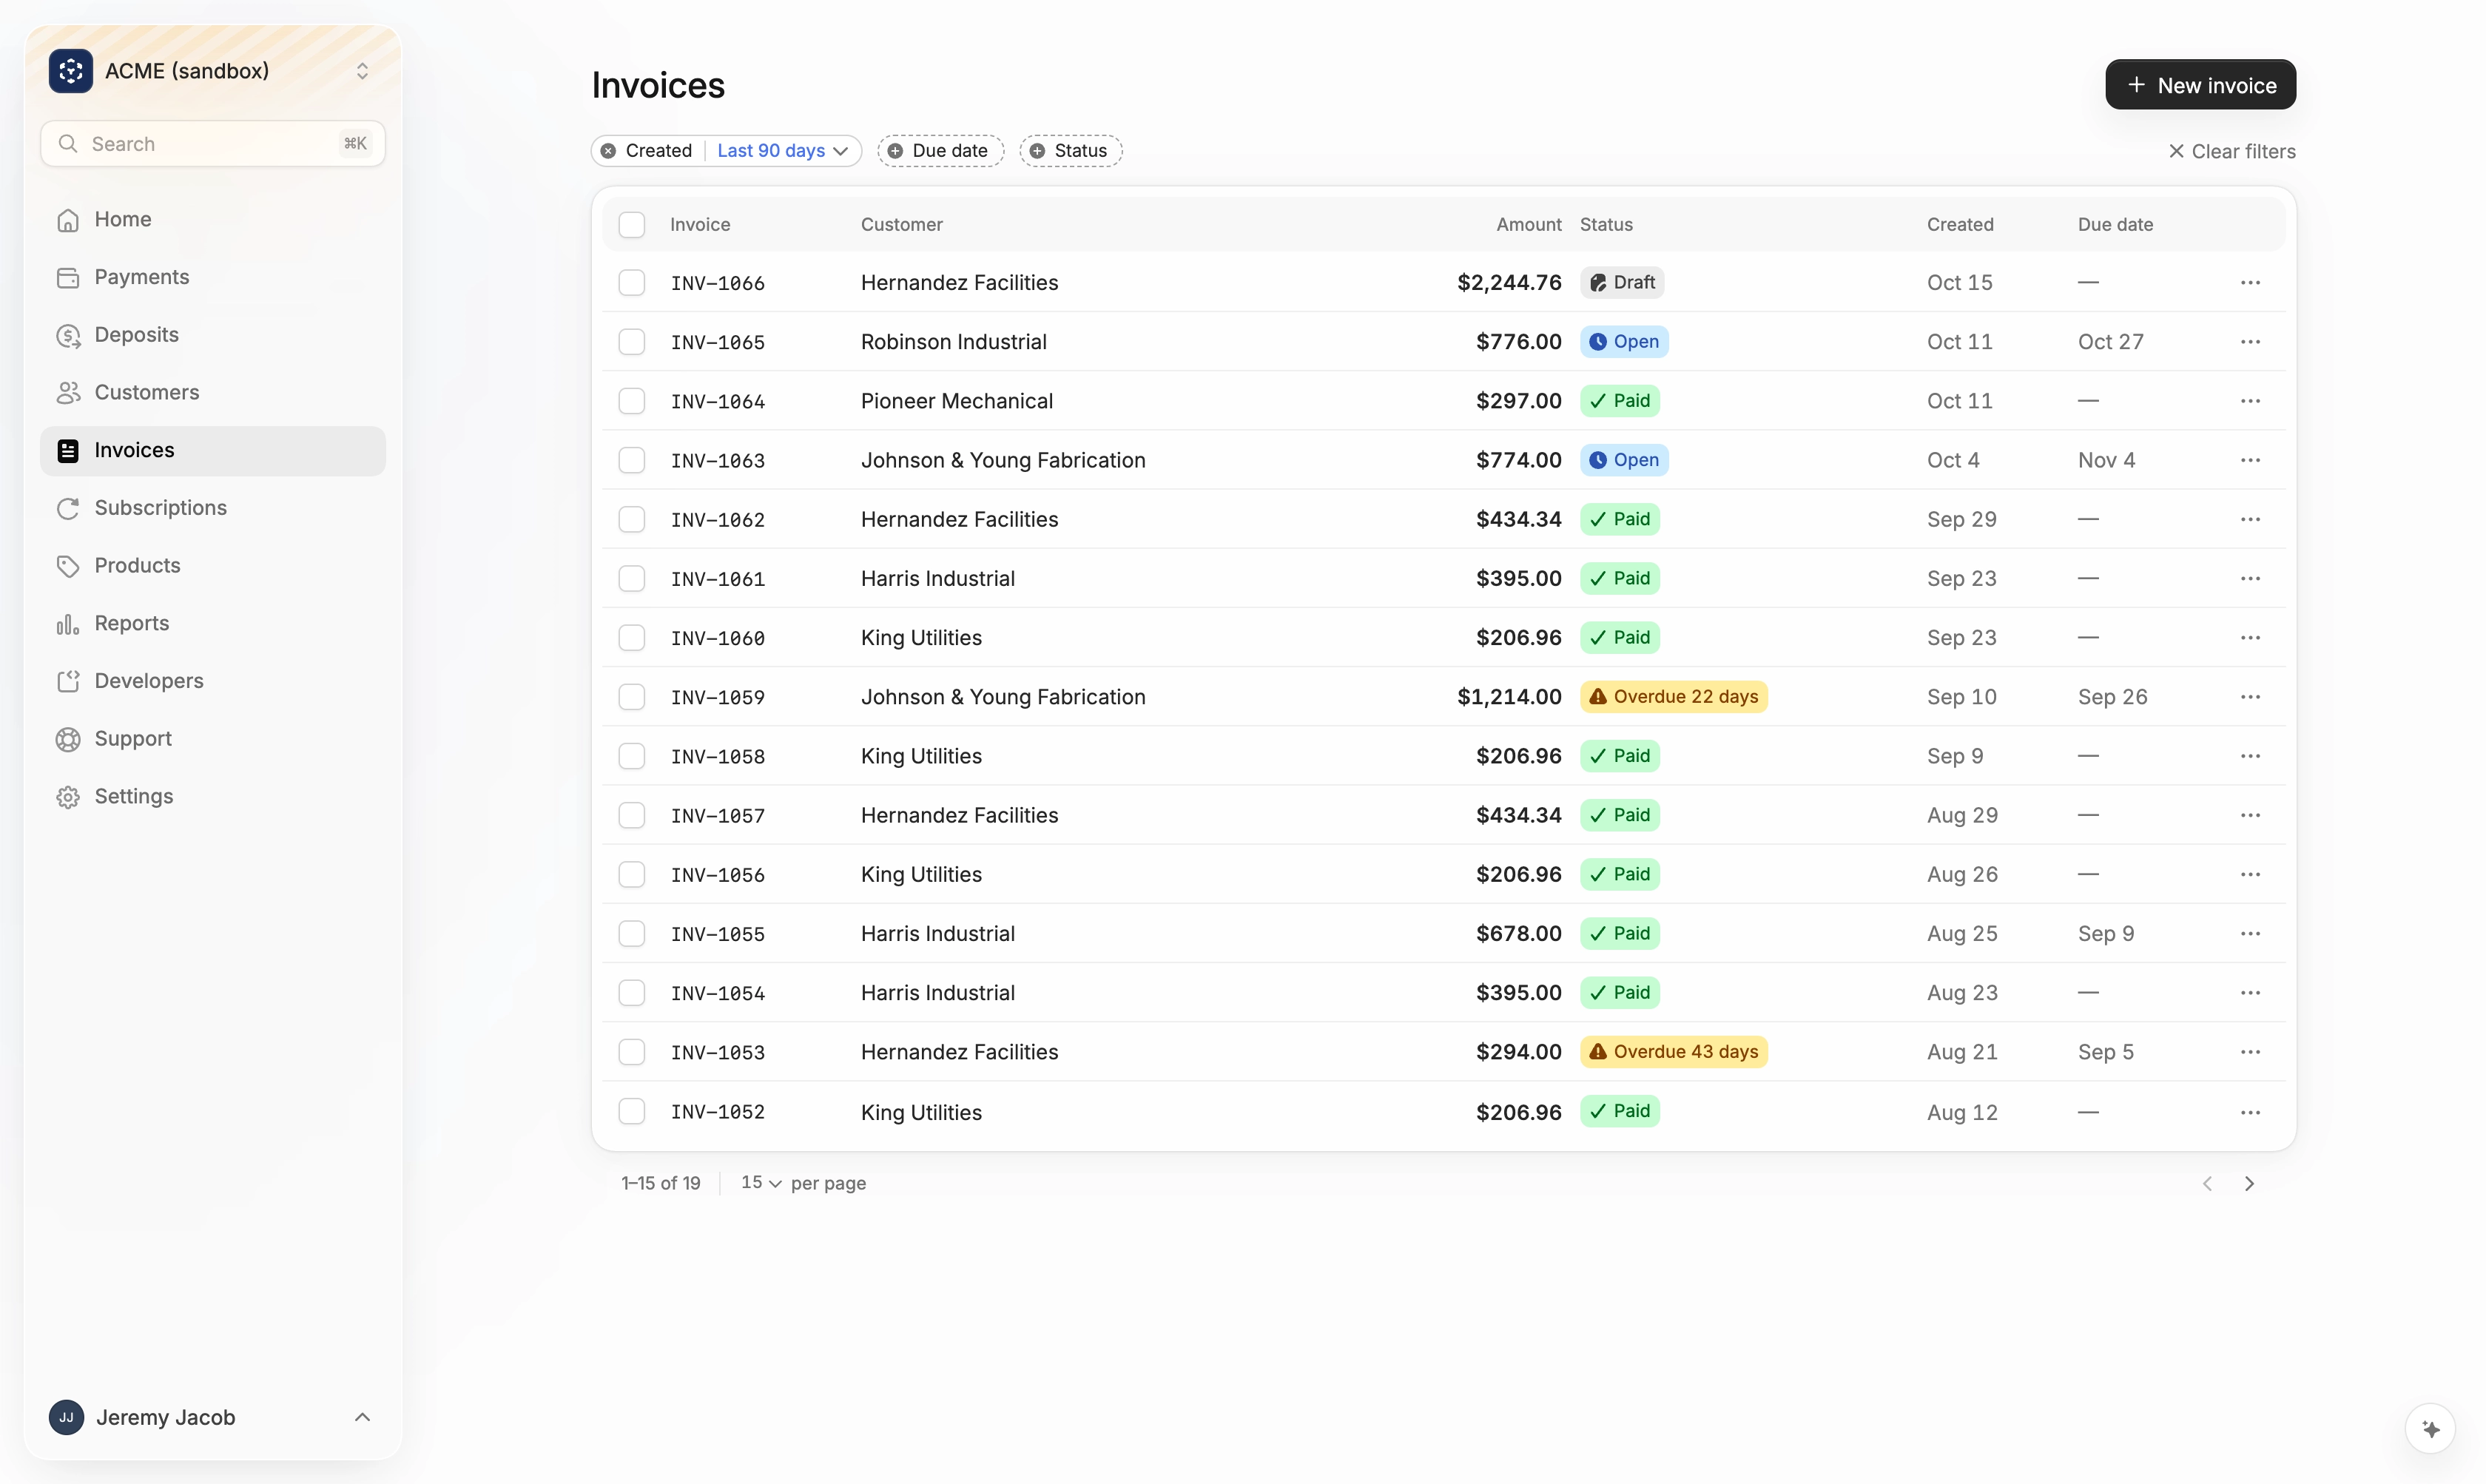The height and width of the screenshot is (1484, 2486).
Task: Change the 15 per page dropdown
Action: (x=761, y=1183)
